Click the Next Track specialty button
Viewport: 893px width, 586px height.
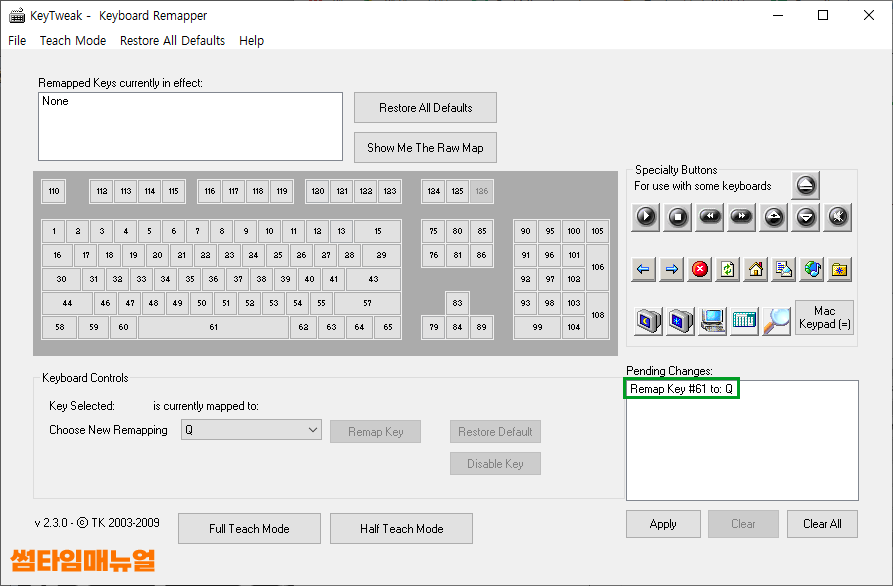click(x=742, y=217)
